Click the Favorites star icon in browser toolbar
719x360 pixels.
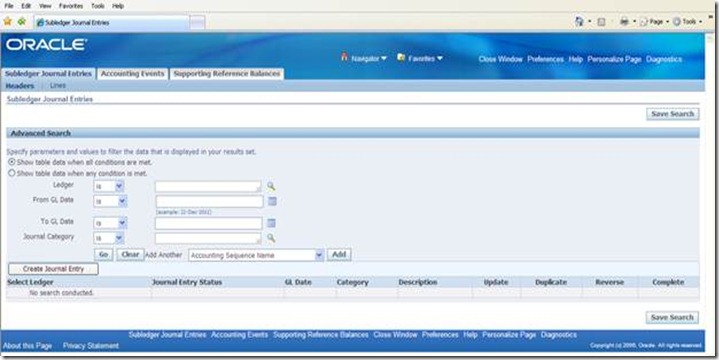pos(7,22)
